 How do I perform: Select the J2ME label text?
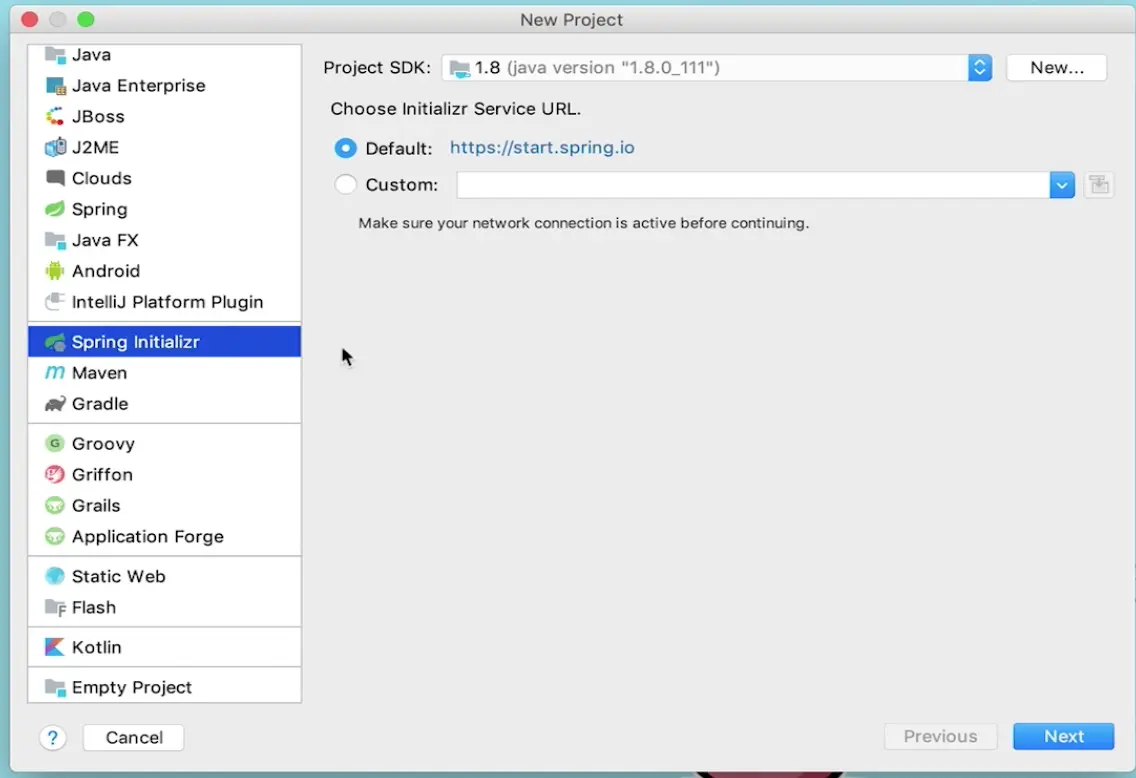[x=95, y=147]
